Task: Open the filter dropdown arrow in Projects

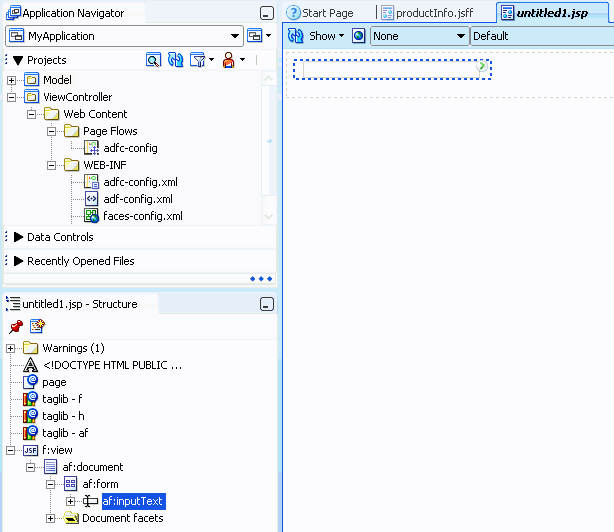Action: click(x=211, y=60)
